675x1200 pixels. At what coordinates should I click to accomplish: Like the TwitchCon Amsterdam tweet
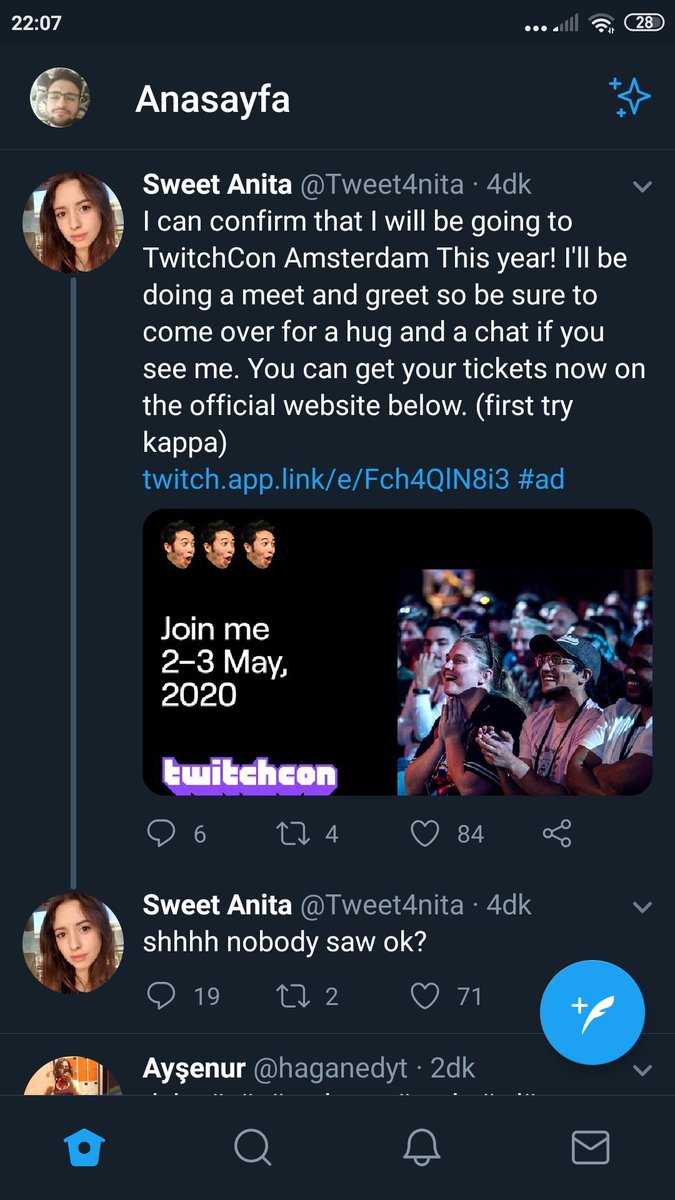[426, 834]
